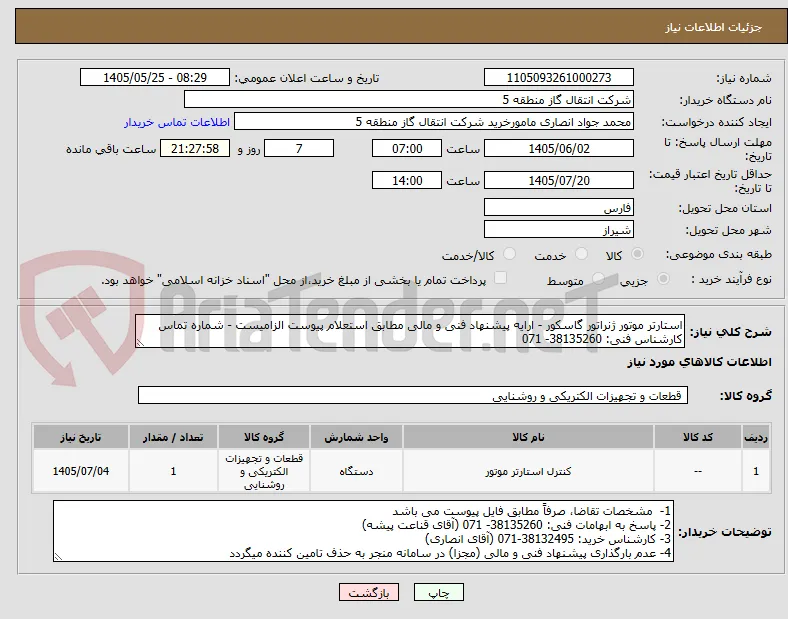Select the جزیی purchase type radio

(x=663, y=278)
